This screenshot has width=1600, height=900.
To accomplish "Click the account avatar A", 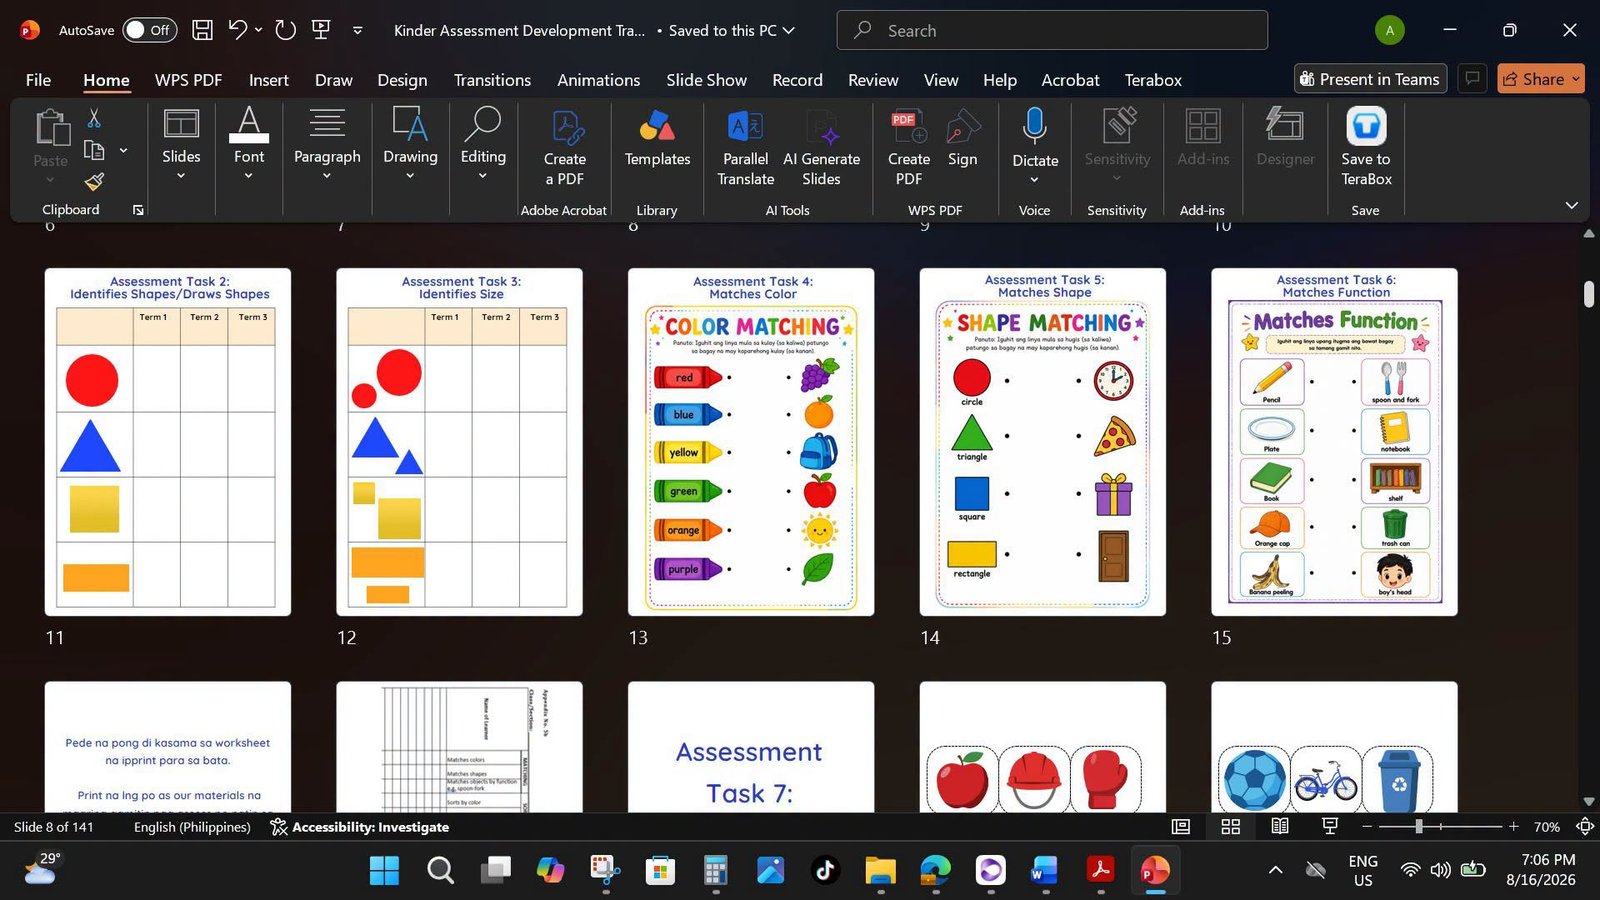I will coord(1389,30).
